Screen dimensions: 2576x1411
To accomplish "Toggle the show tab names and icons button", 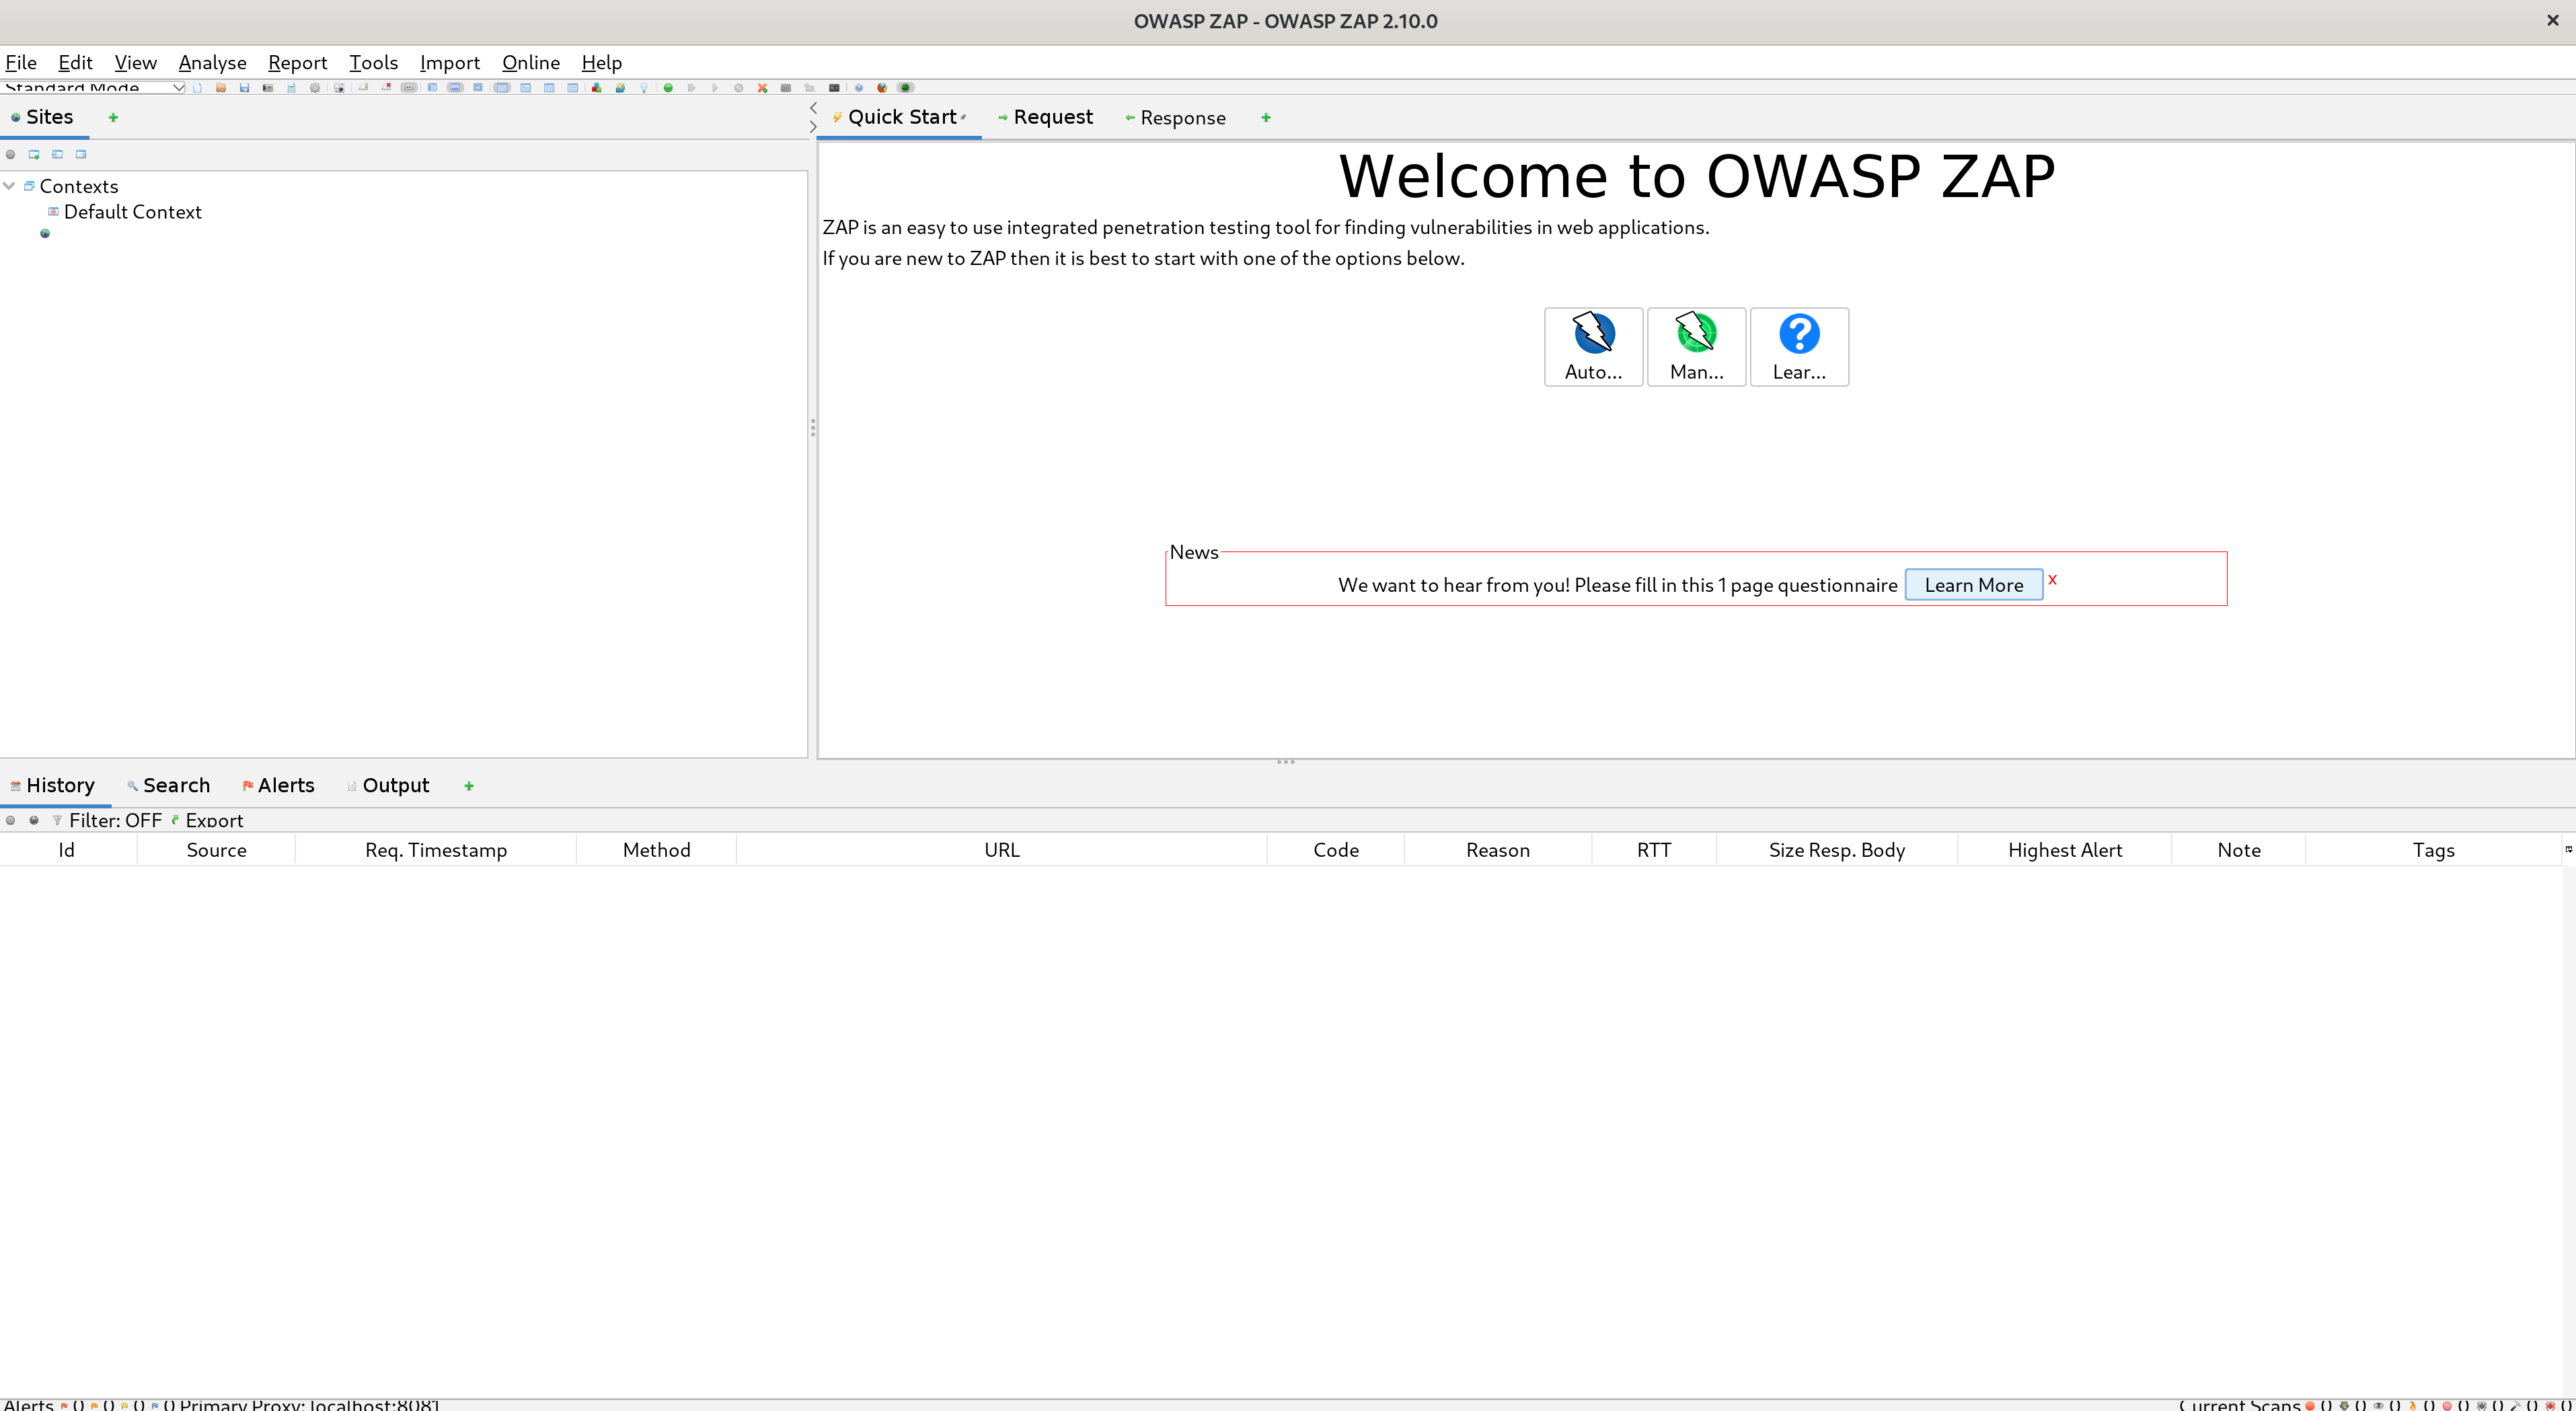I will [408, 88].
